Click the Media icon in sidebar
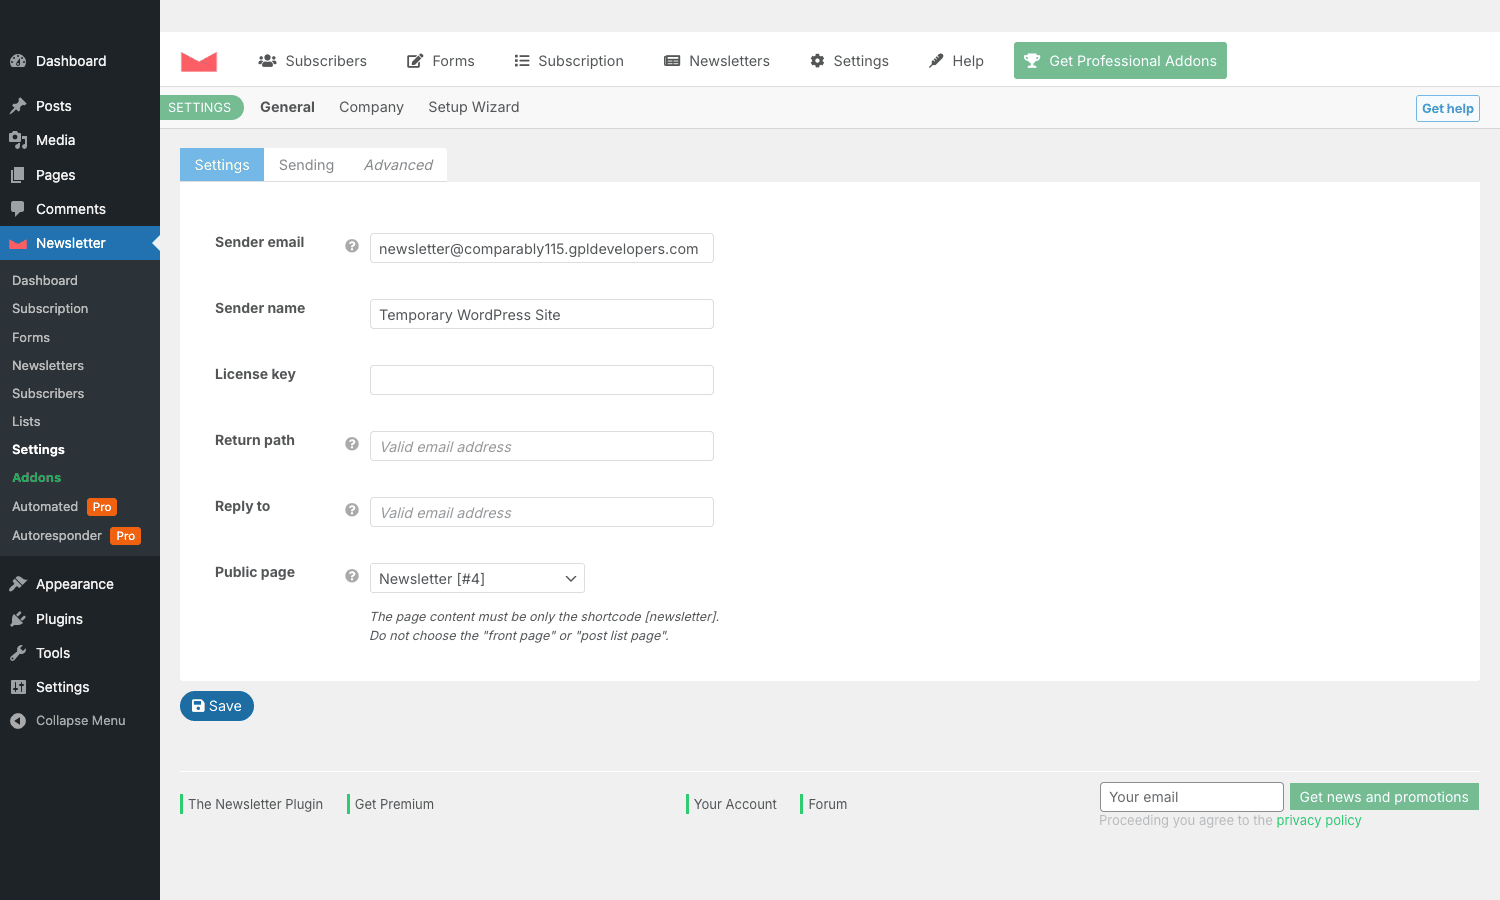Screen dimensions: 1500x900 [x=18, y=140]
